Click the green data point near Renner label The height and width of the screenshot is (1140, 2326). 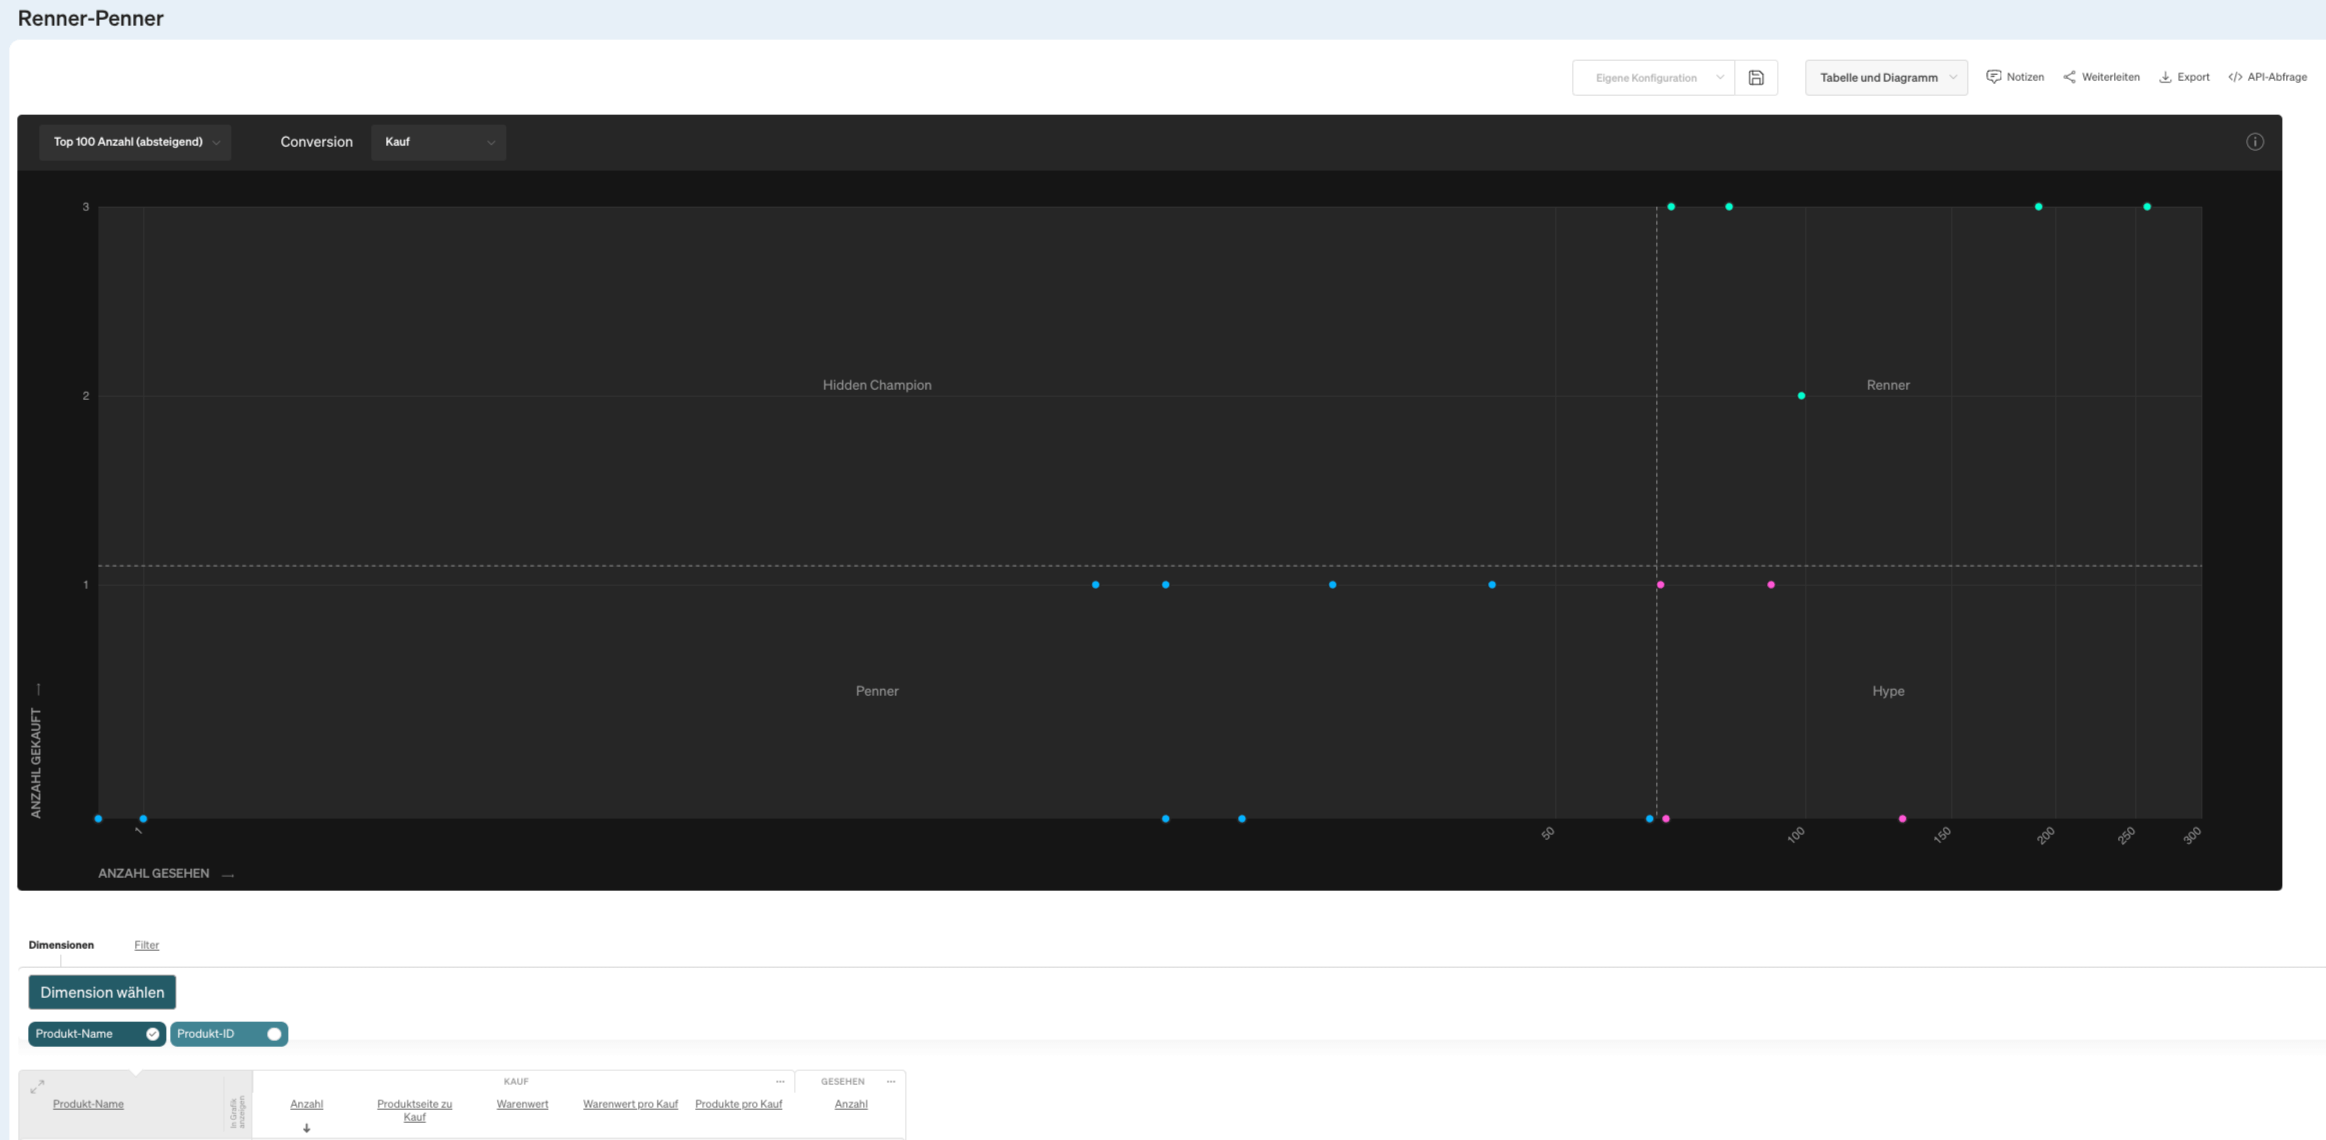pyautogui.click(x=1801, y=396)
